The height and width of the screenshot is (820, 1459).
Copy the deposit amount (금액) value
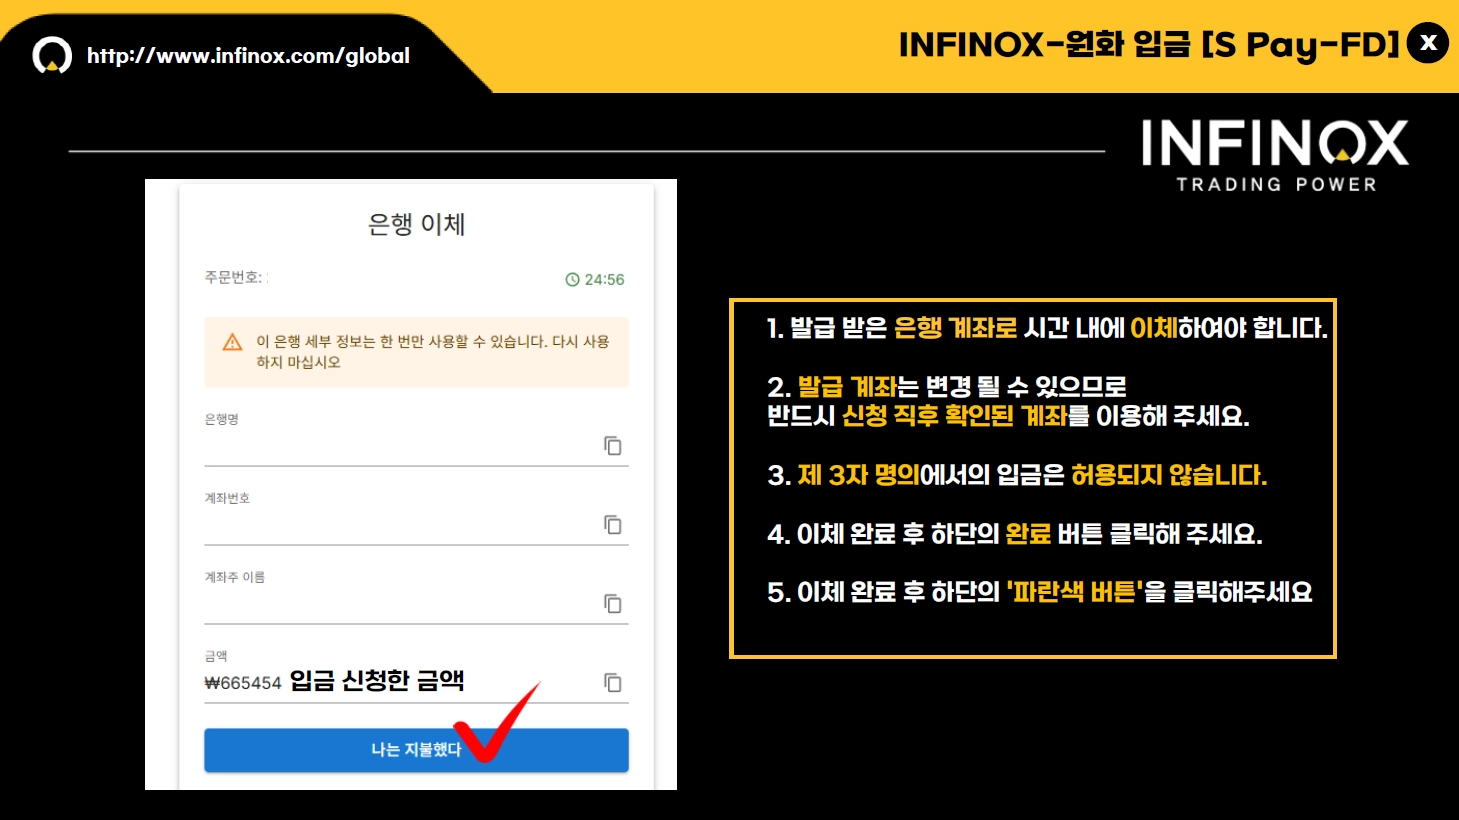click(x=613, y=682)
